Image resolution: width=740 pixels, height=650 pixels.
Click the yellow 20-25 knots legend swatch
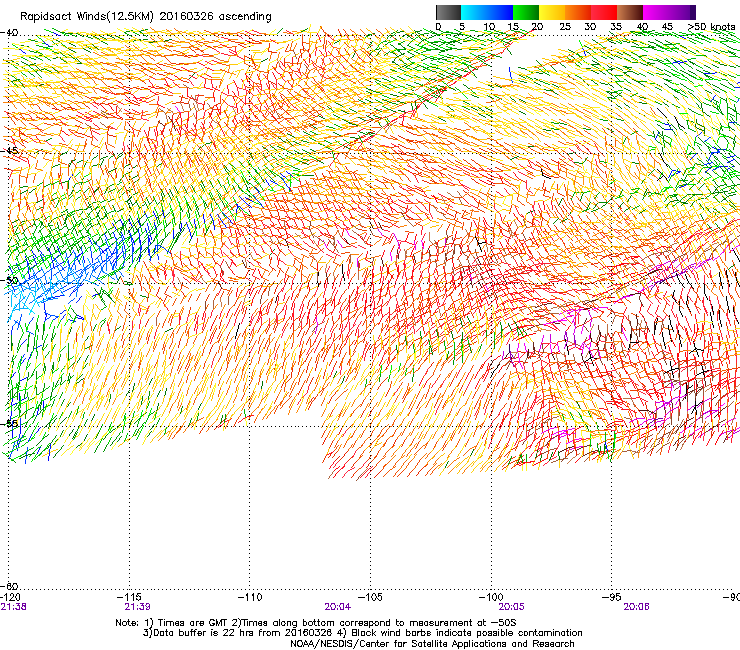(x=552, y=12)
